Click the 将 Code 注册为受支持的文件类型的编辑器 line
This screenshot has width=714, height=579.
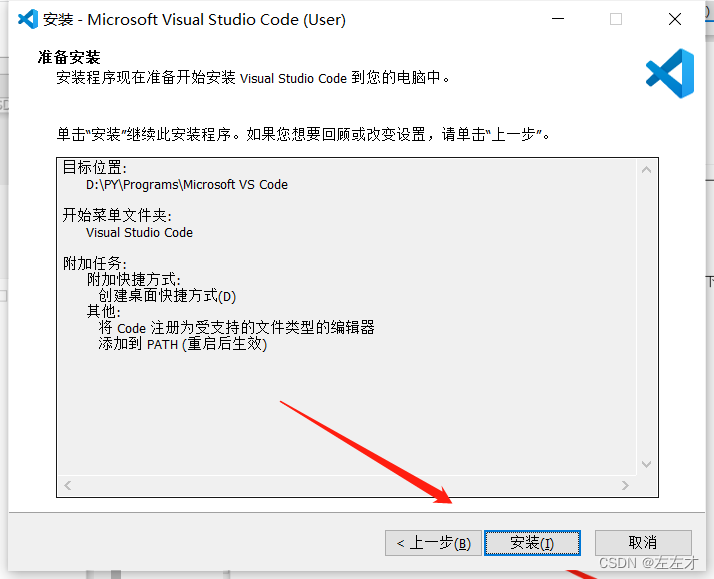tap(236, 327)
